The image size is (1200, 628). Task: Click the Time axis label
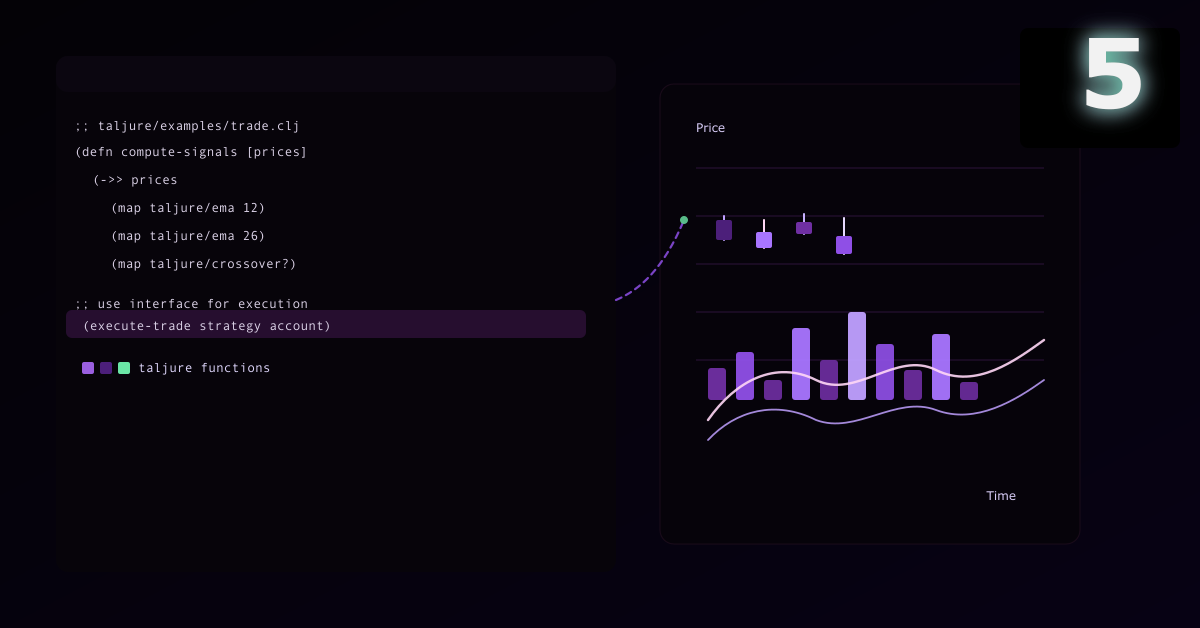coord(1000,496)
